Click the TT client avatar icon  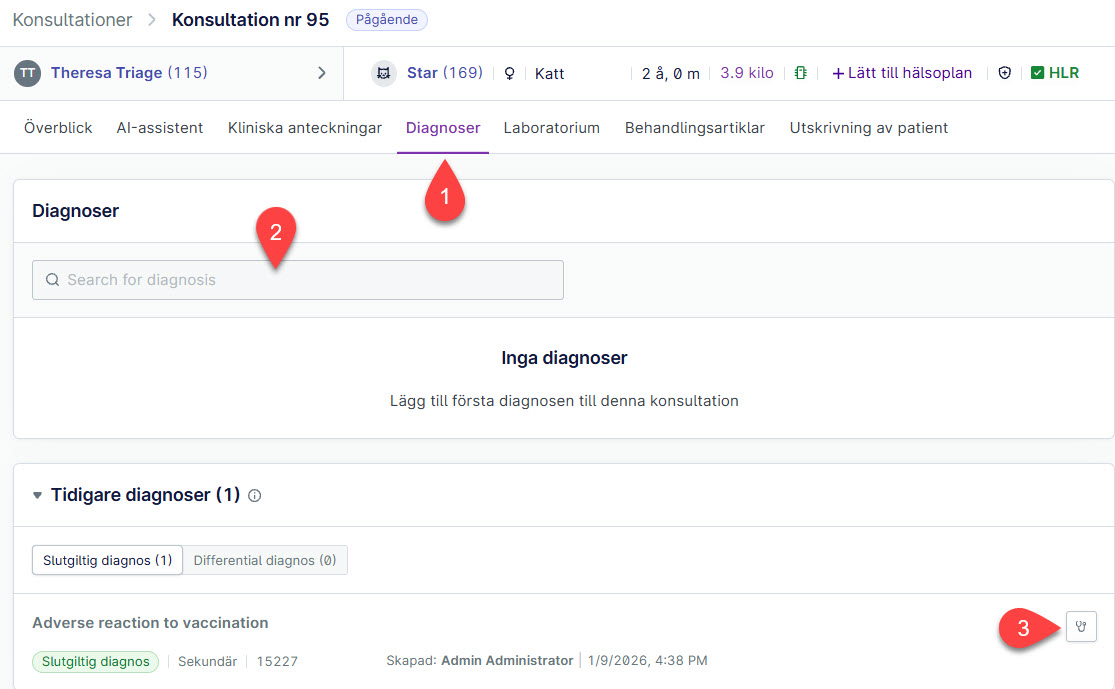point(28,73)
